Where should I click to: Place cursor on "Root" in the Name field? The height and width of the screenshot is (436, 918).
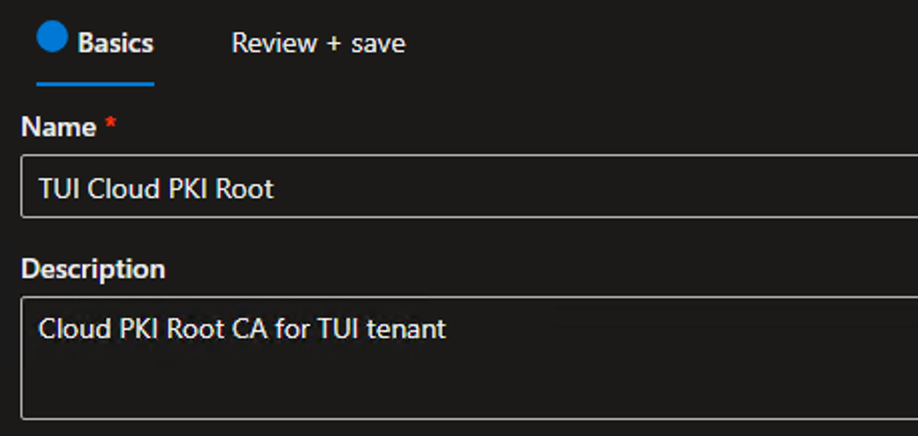[x=245, y=189]
